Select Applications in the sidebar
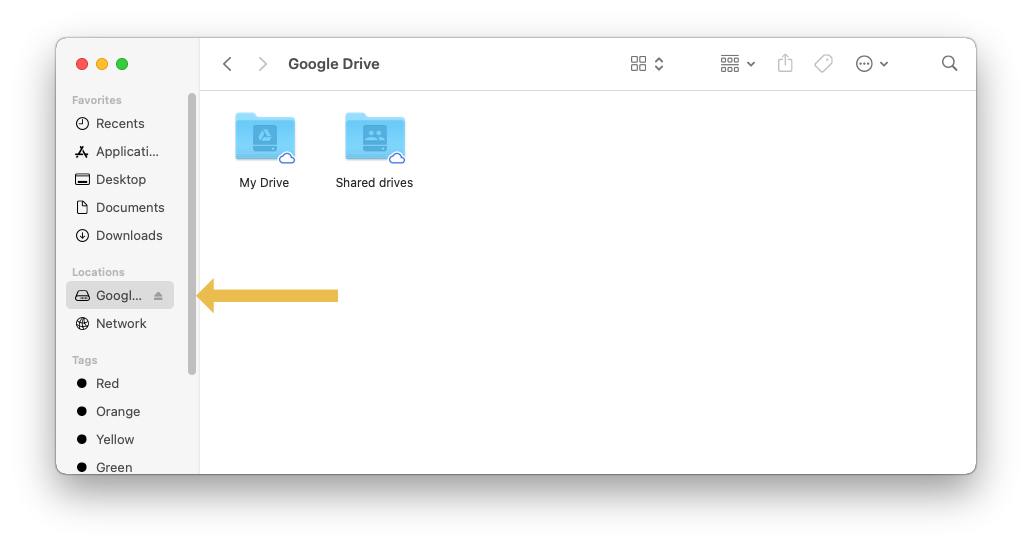 point(126,152)
